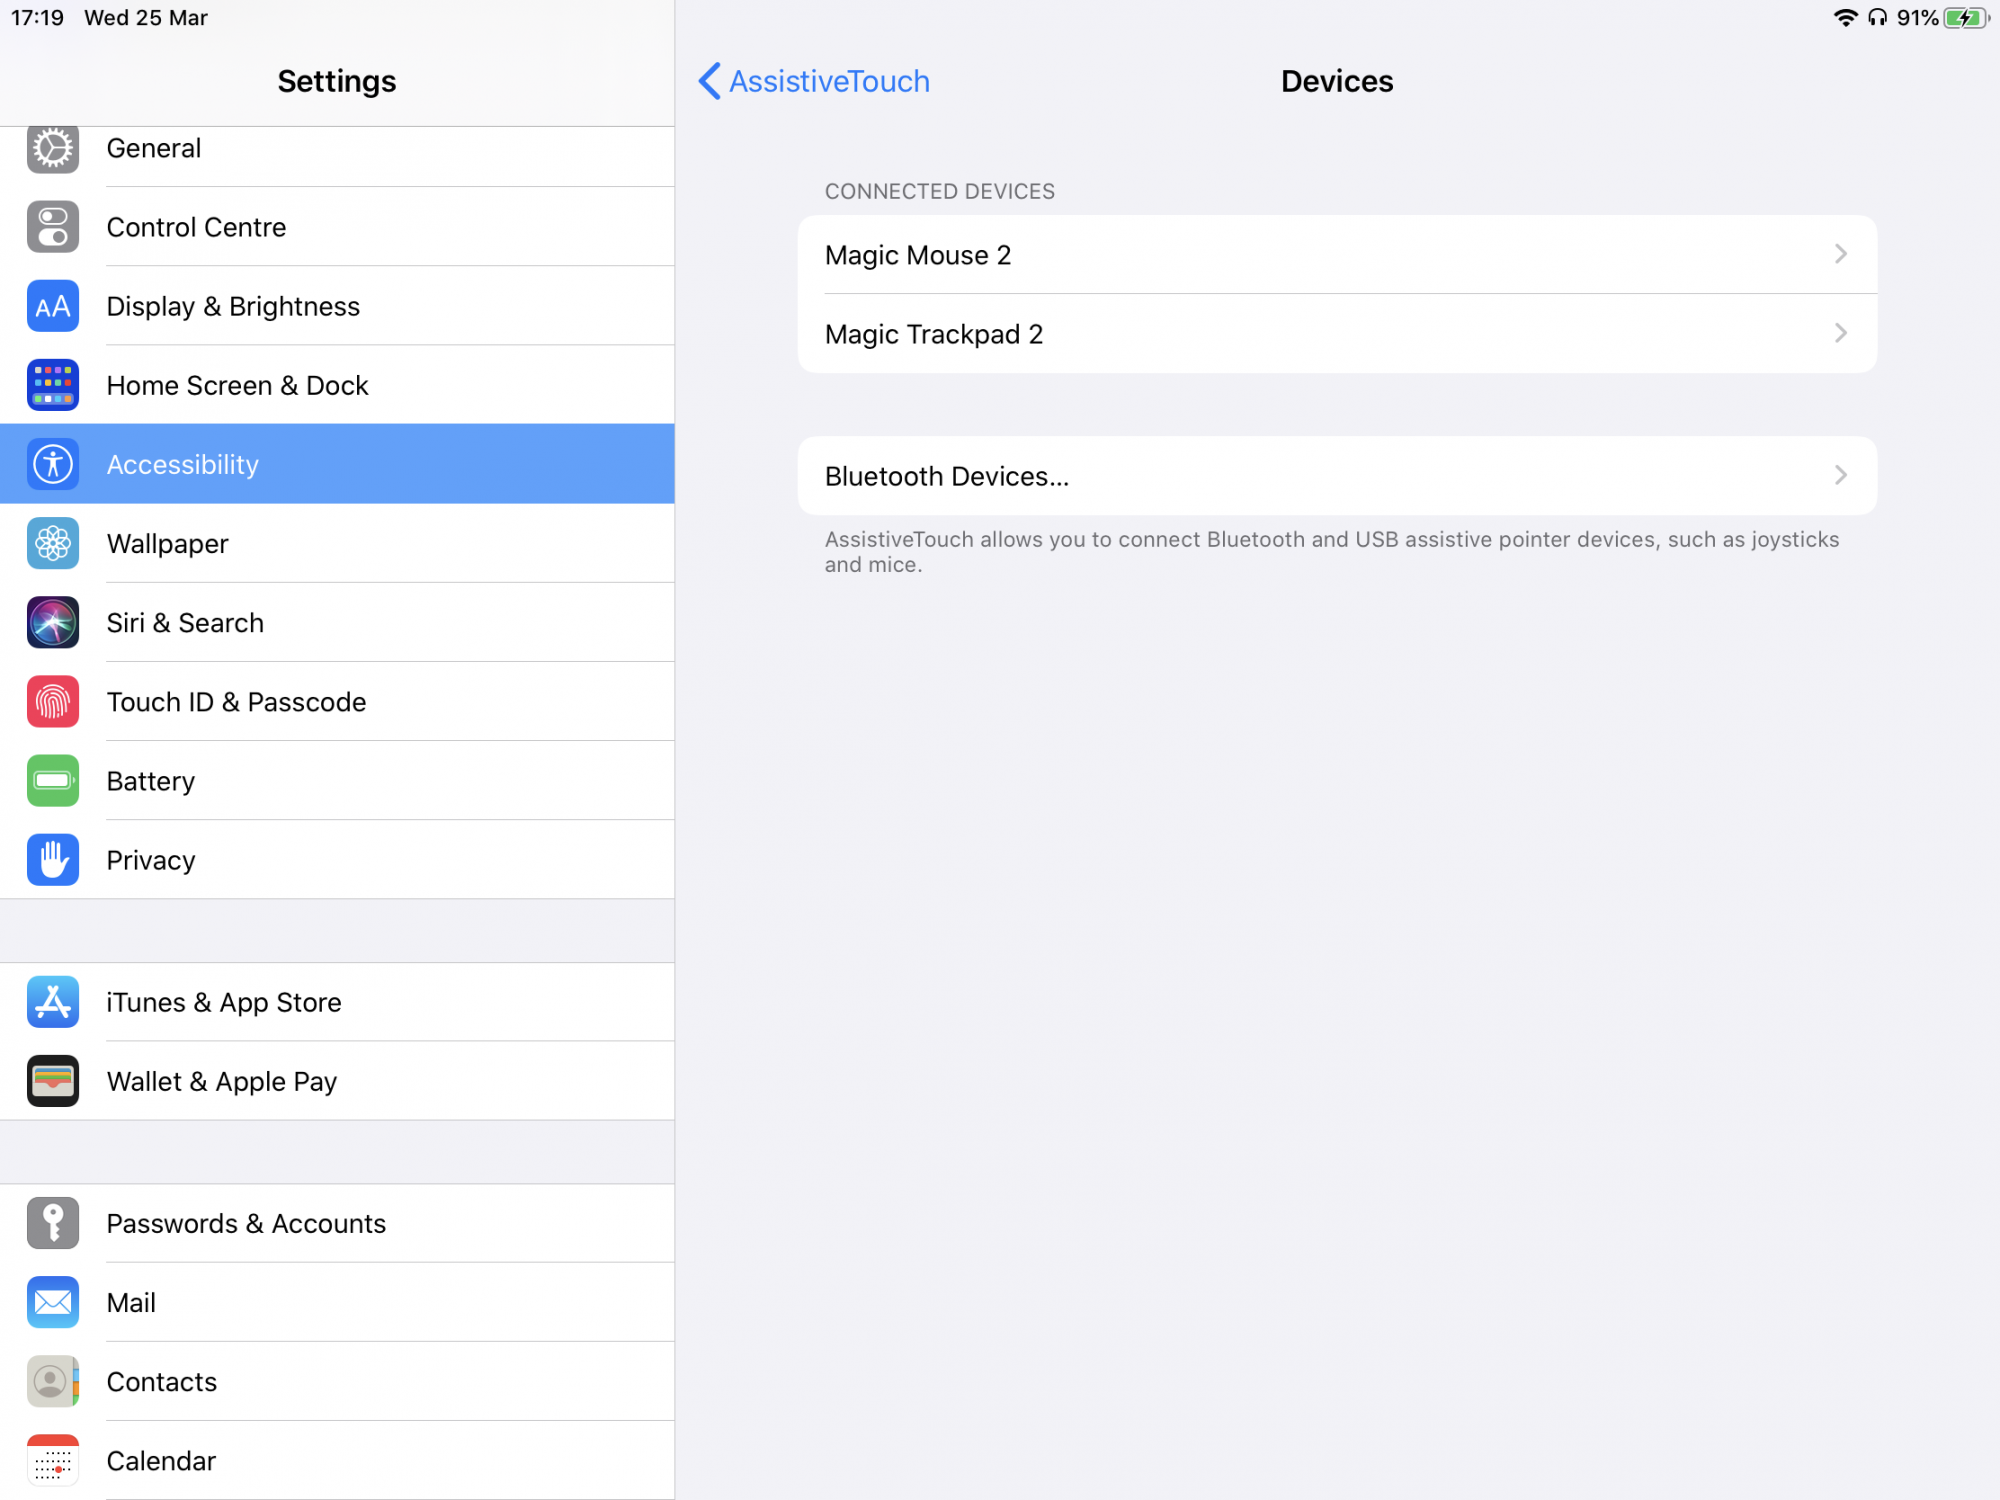
Task: Open Control Centre settings
Action: point(337,227)
